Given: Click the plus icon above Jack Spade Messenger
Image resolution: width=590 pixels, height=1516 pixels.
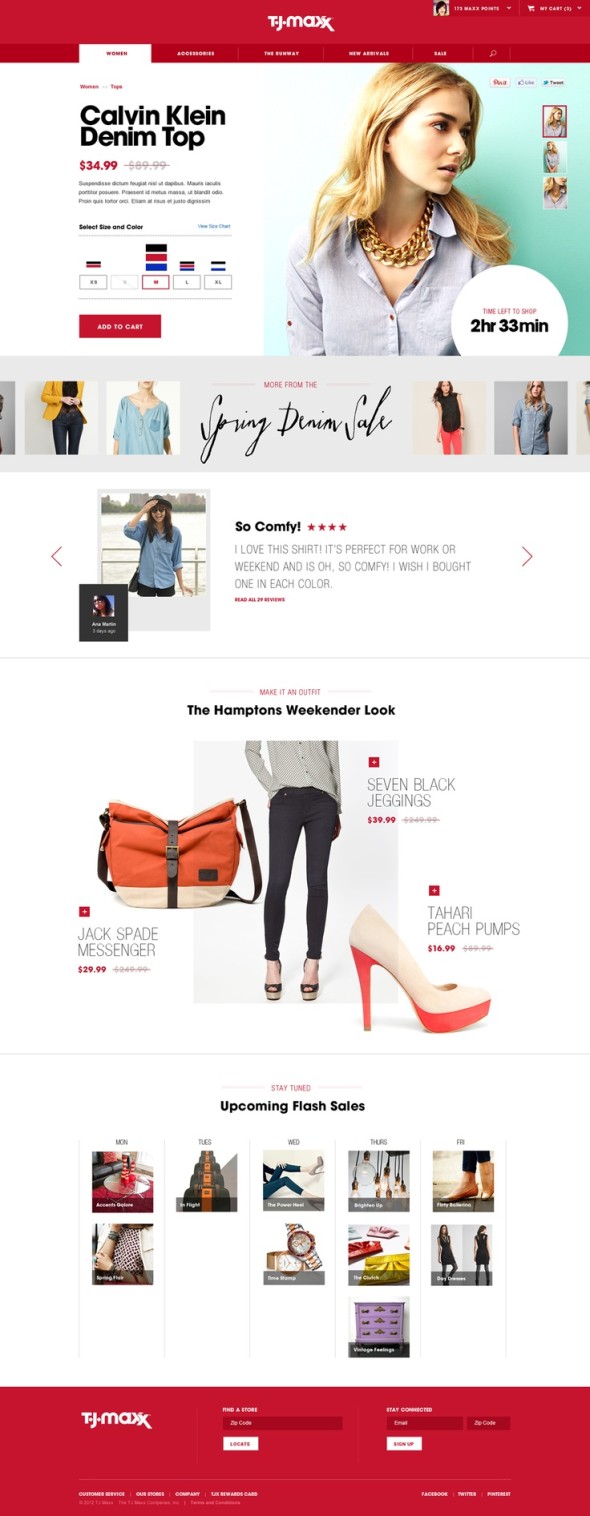Looking at the screenshot, I should click(84, 911).
